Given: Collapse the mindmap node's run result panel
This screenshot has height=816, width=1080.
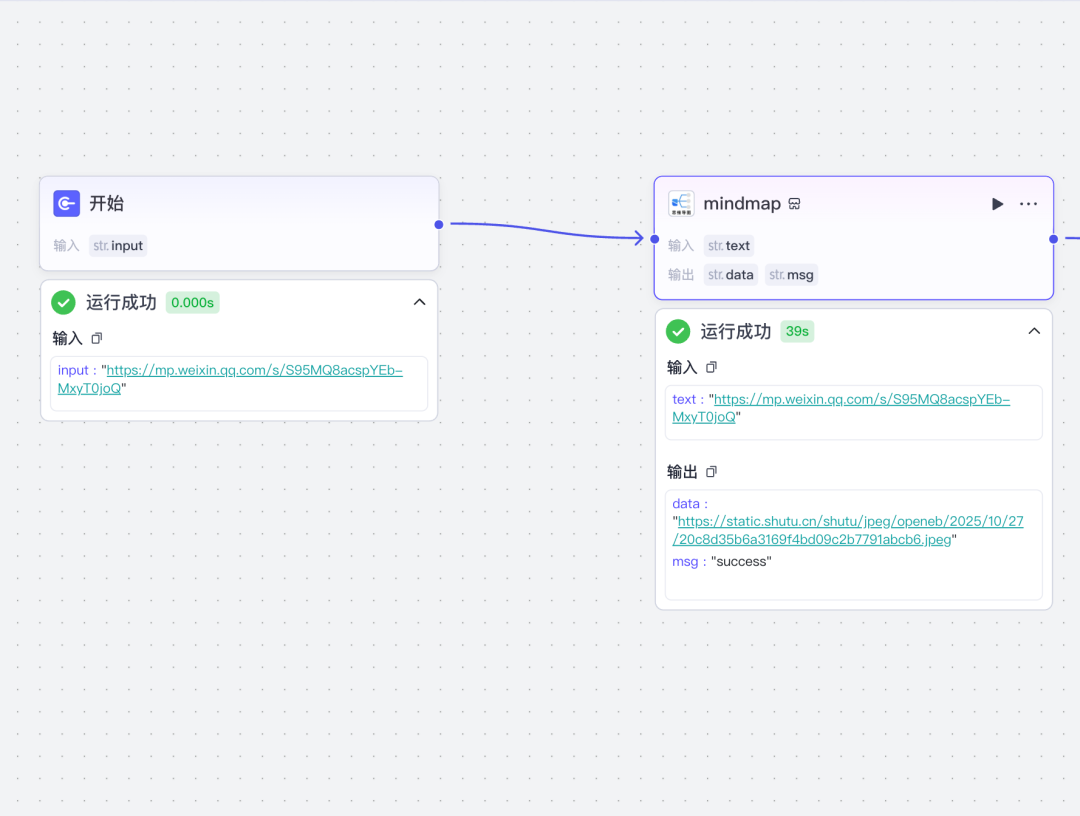Looking at the screenshot, I should (1034, 331).
